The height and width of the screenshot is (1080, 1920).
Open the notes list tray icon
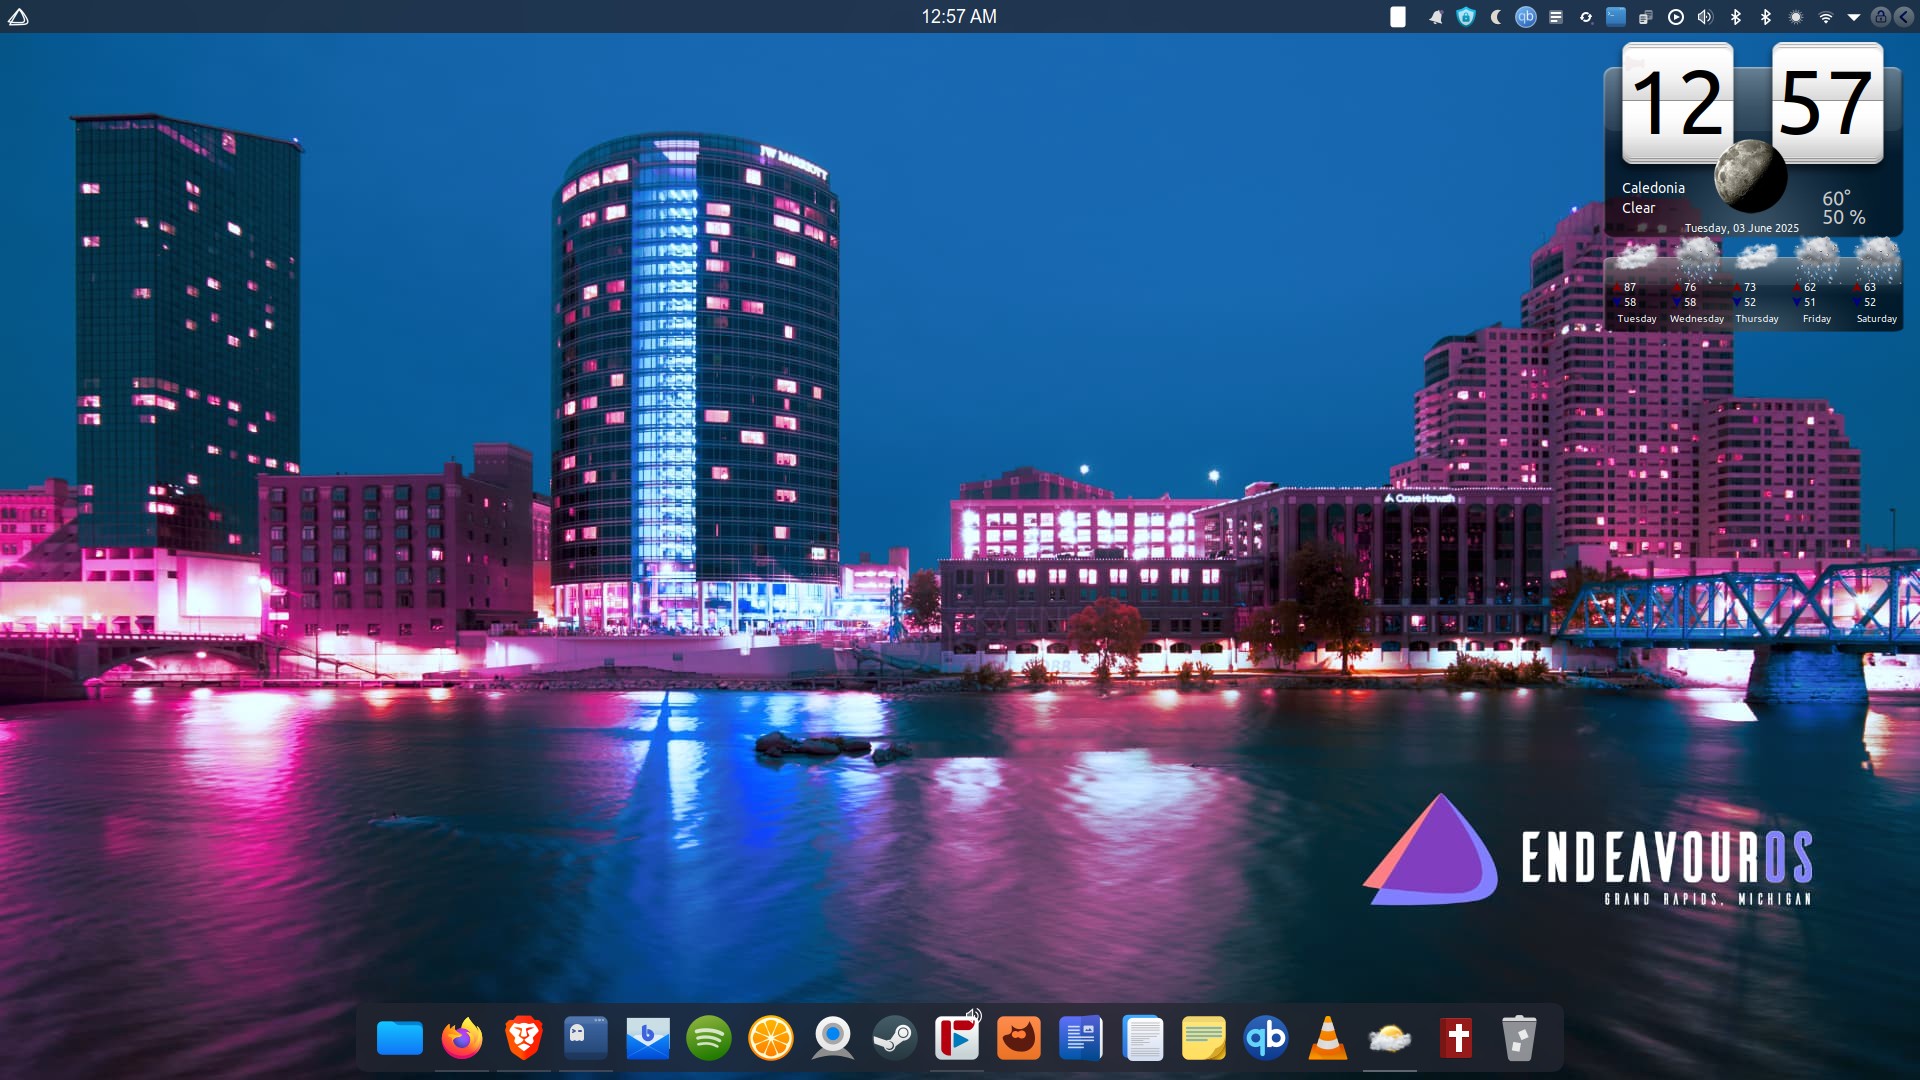tap(1556, 17)
